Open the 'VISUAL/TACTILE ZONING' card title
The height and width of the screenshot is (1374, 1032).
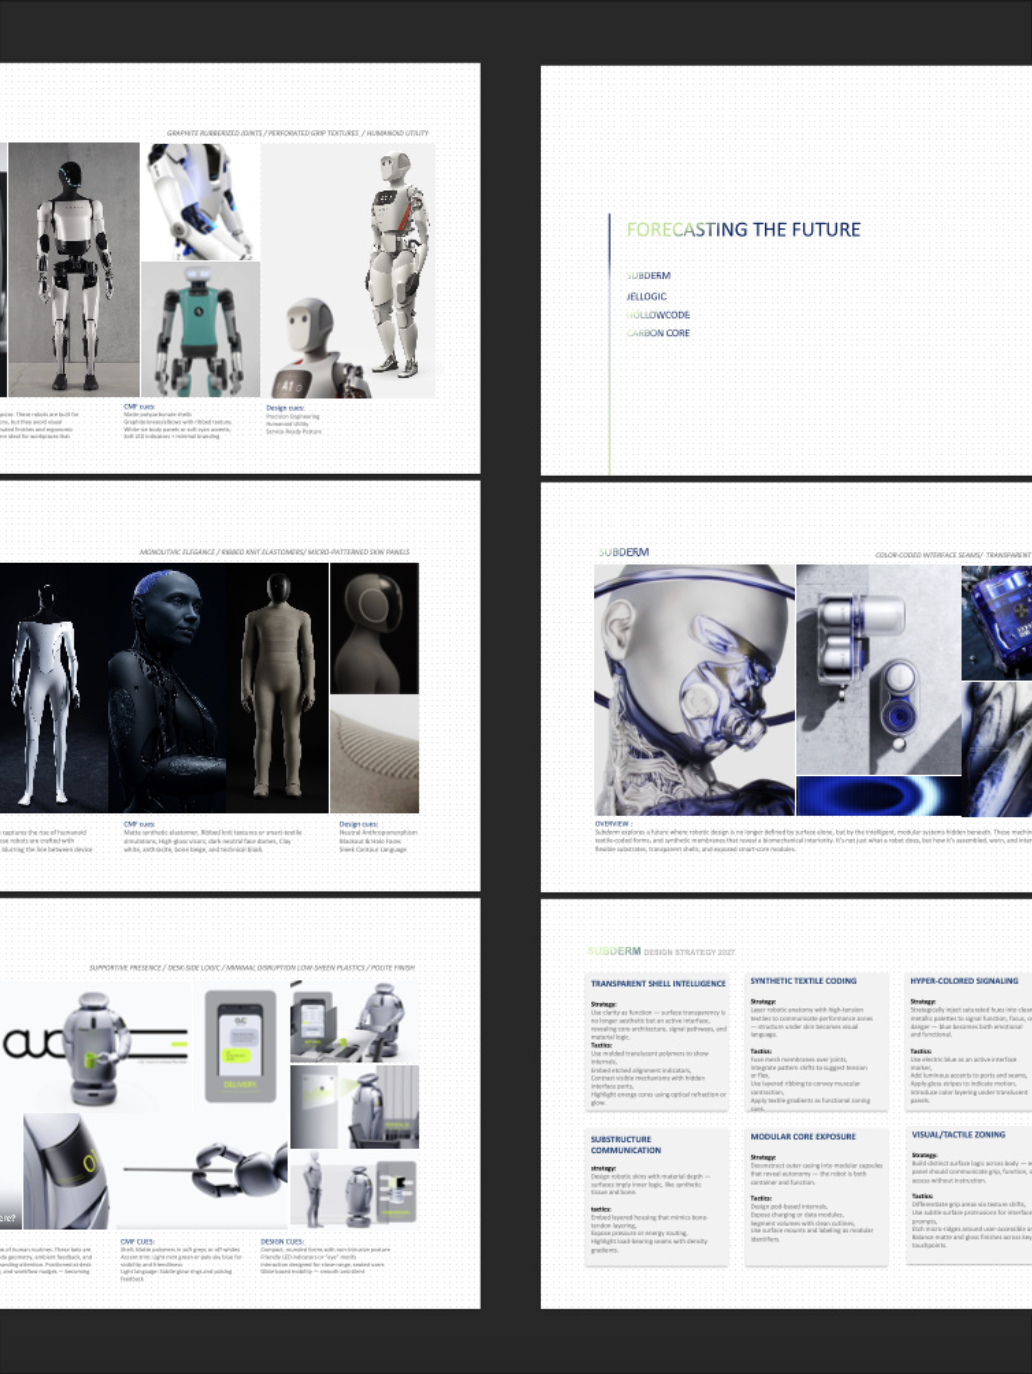pos(958,1135)
